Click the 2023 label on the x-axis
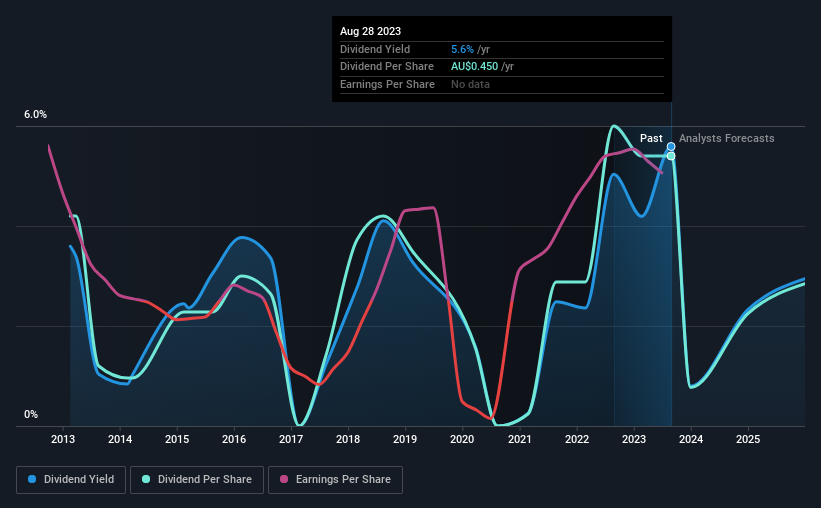The height and width of the screenshot is (508, 821). point(634,439)
